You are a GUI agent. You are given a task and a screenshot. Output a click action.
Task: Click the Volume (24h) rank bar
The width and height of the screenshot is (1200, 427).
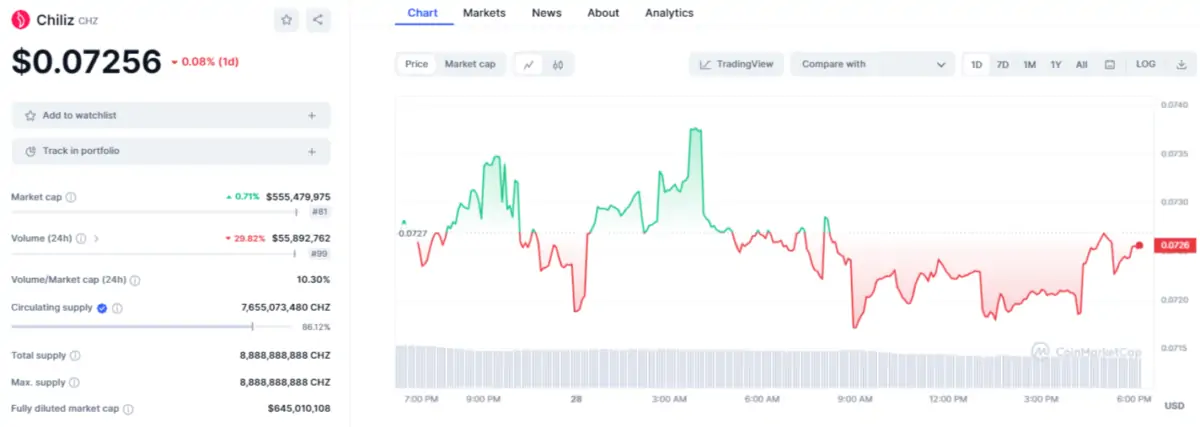(x=154, y=254)
